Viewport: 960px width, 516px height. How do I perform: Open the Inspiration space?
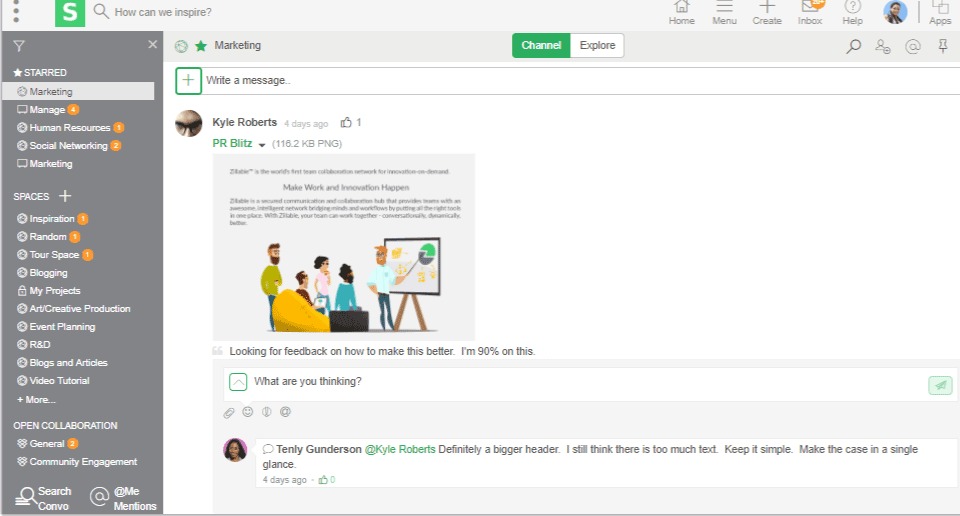click(x=52, y=219)
